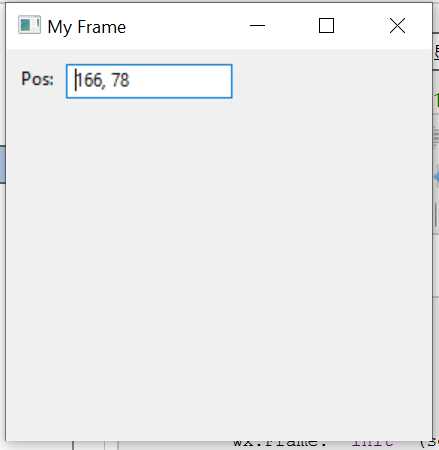The width and height of the screenshot is (439, 450).
Task: Click the green mark at right edge
Action: [437, 100]
